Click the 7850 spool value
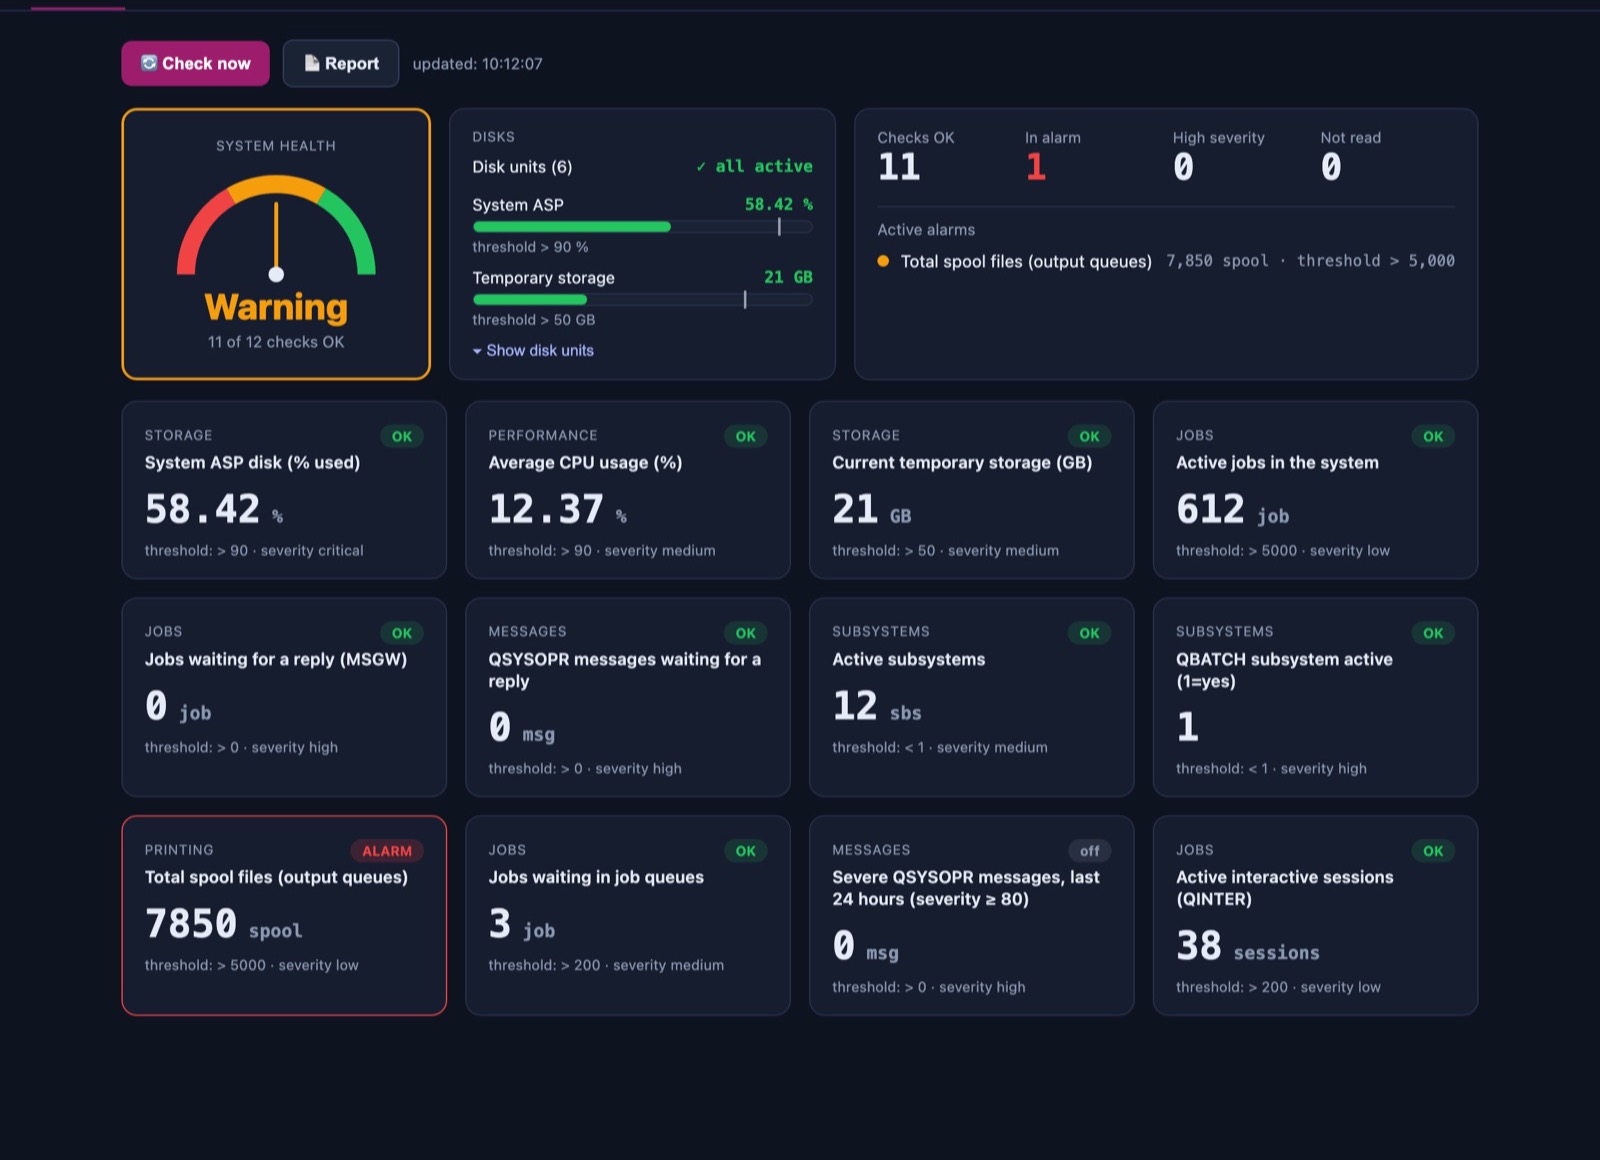 (223, 924)
